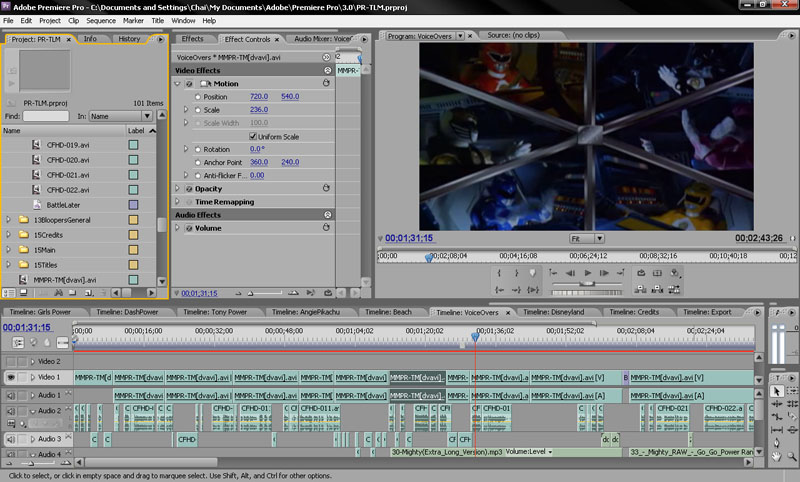Select the Slip tool
Image resolution: width=800 pixels, height=482 pixels.
coord(777,429)
